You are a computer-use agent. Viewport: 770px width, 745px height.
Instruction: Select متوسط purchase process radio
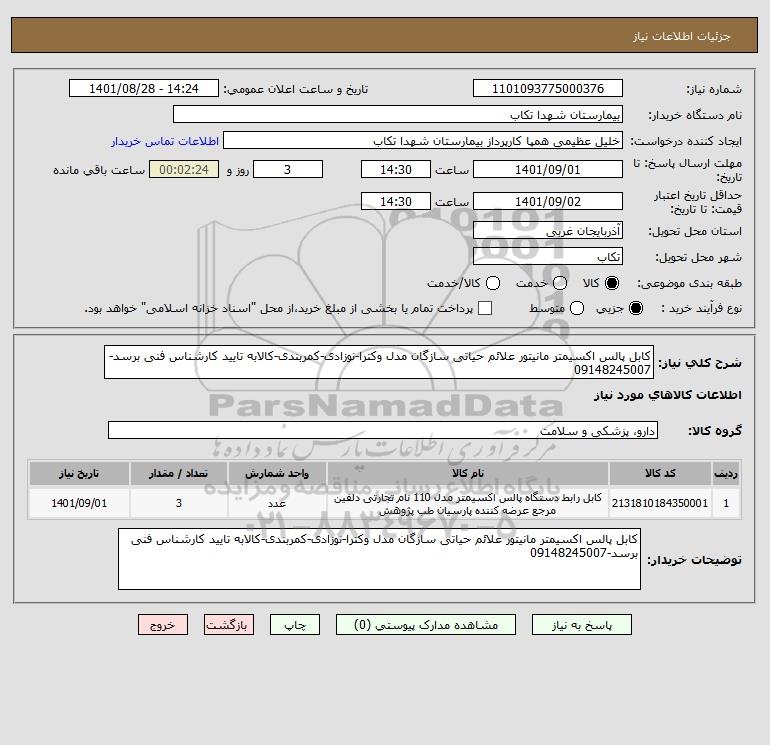577,308
